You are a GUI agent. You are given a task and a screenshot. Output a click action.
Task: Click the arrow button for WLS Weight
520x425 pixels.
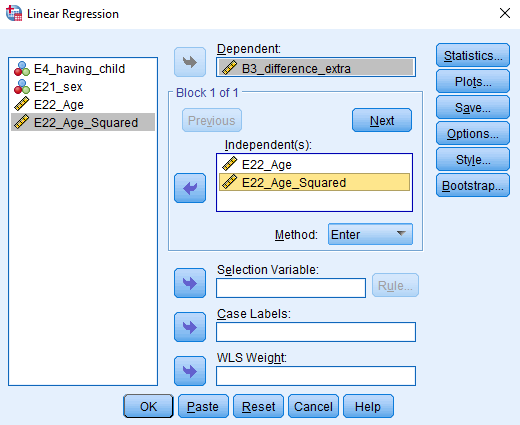(x=190, y=371)
